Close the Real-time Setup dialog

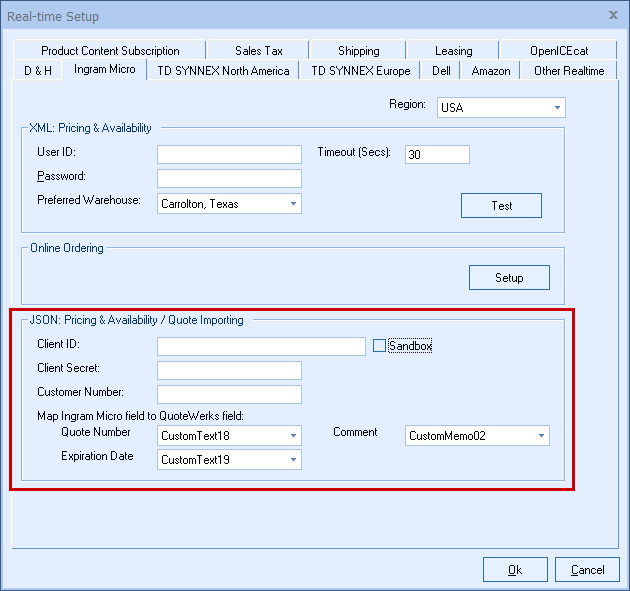point(613,15)
